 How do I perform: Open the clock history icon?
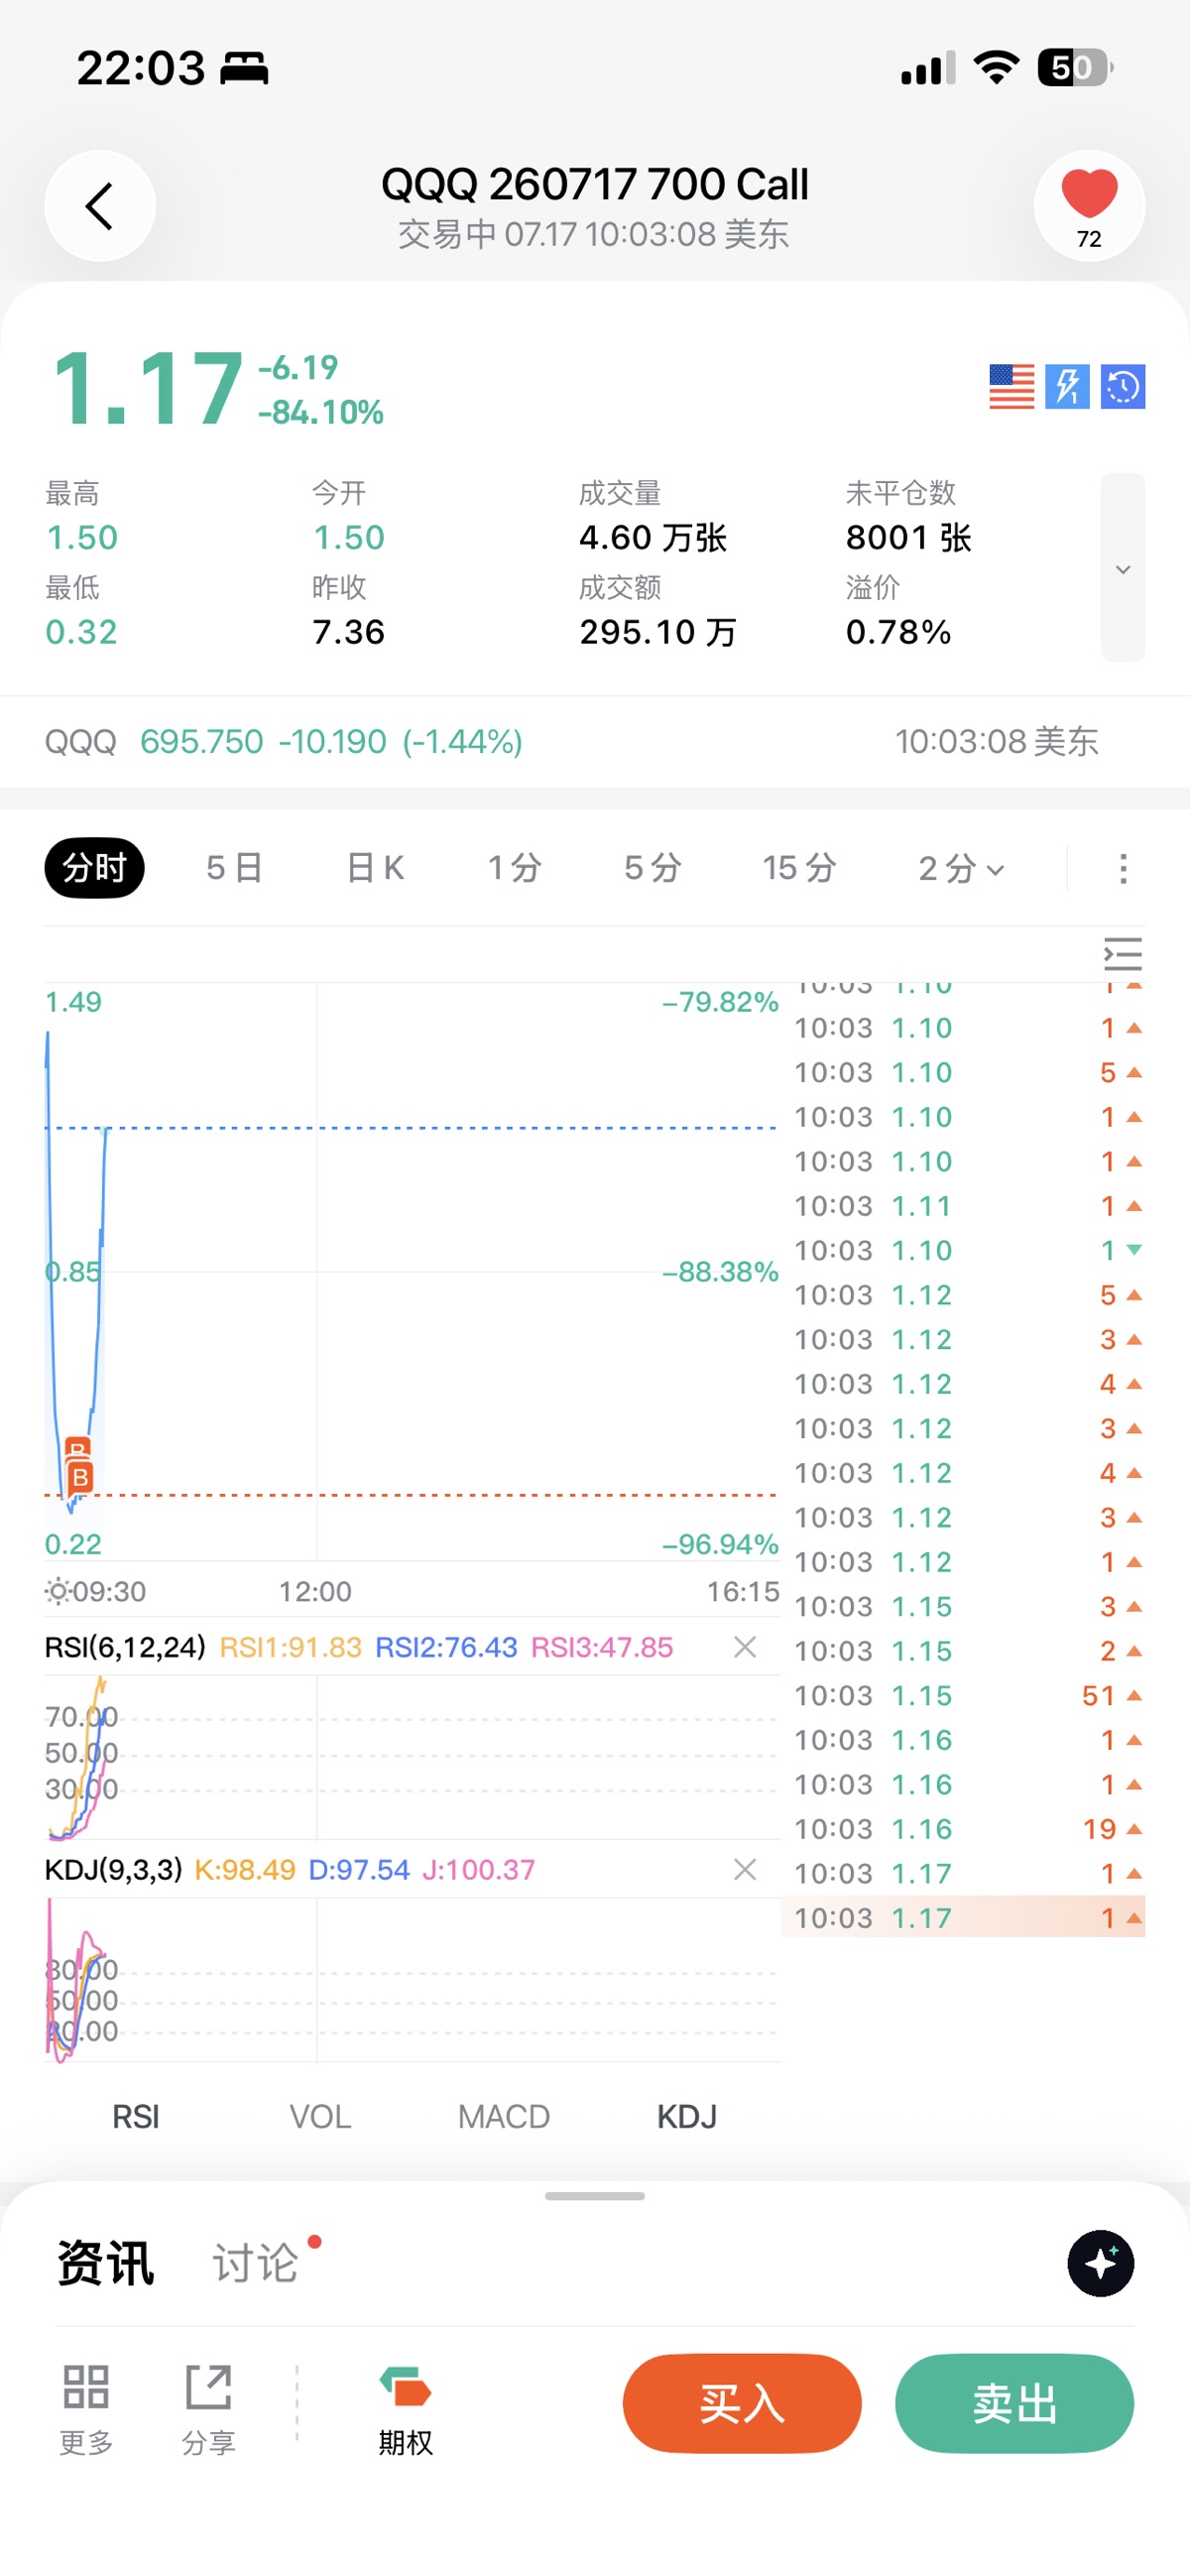pos(1123,386)
